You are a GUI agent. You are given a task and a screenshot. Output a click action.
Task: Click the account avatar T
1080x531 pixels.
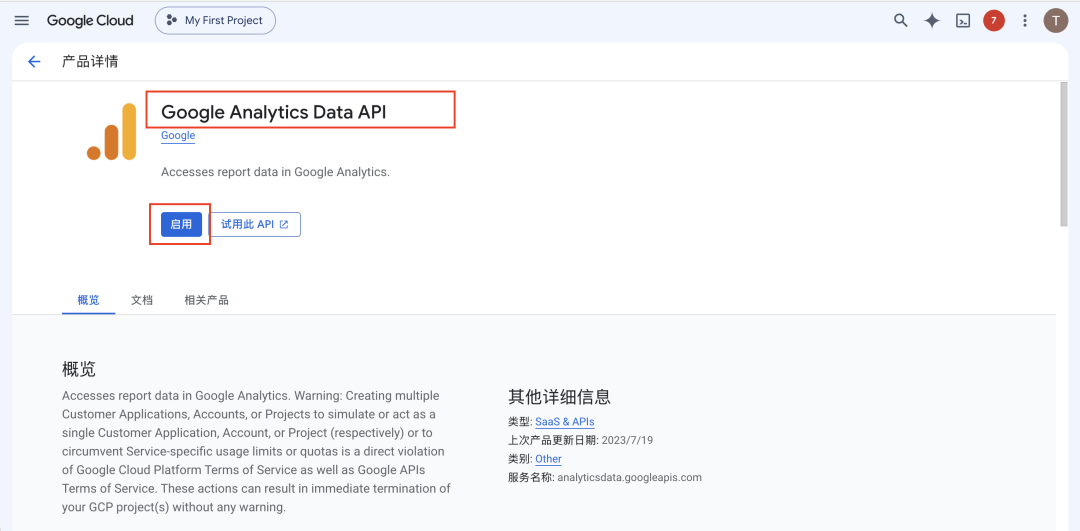point(1055,21)
